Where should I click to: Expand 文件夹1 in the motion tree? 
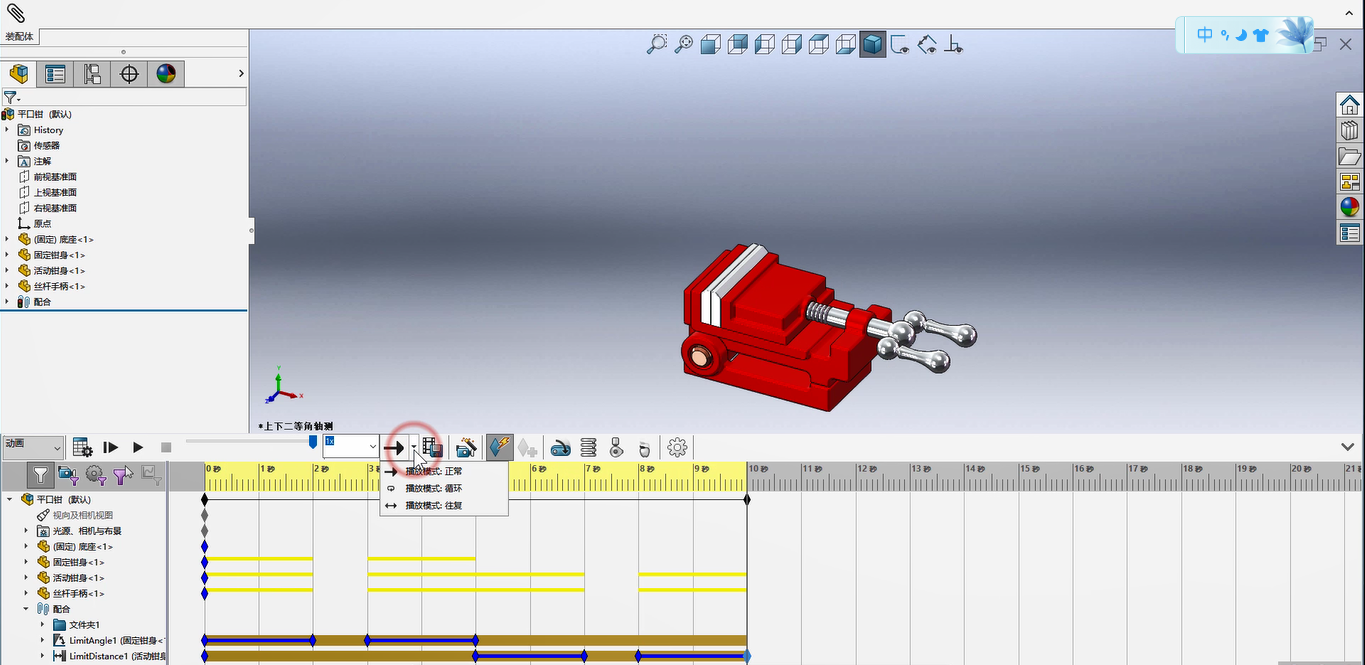[43, 625]
